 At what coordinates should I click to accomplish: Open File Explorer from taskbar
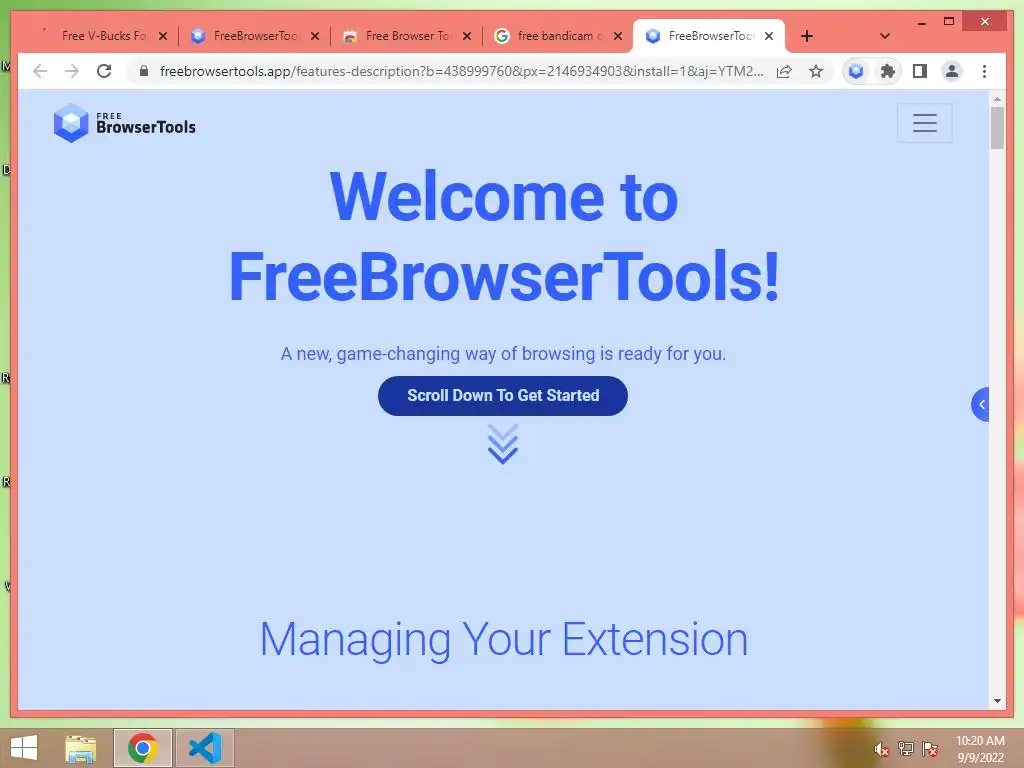80,748
